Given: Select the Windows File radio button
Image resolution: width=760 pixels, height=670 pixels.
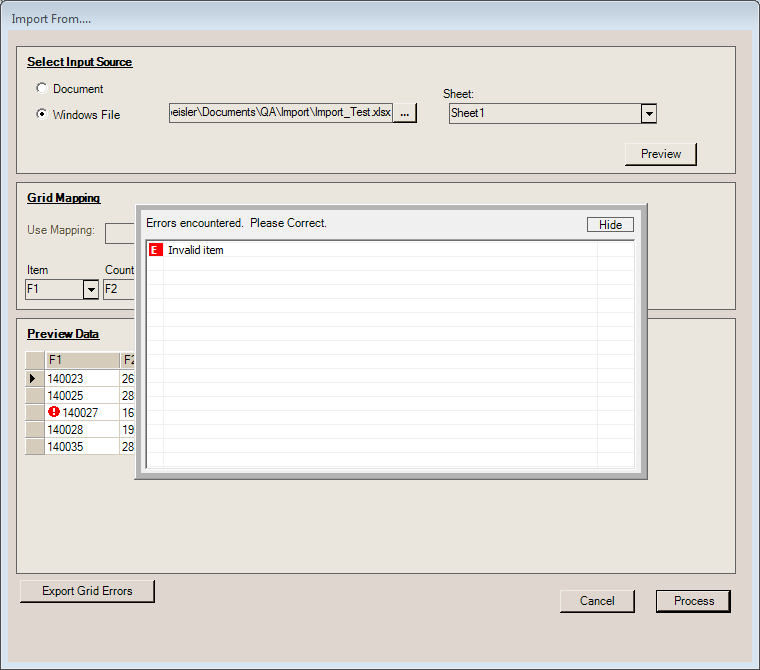Looking at the screenshot, I should click(42, 114).
